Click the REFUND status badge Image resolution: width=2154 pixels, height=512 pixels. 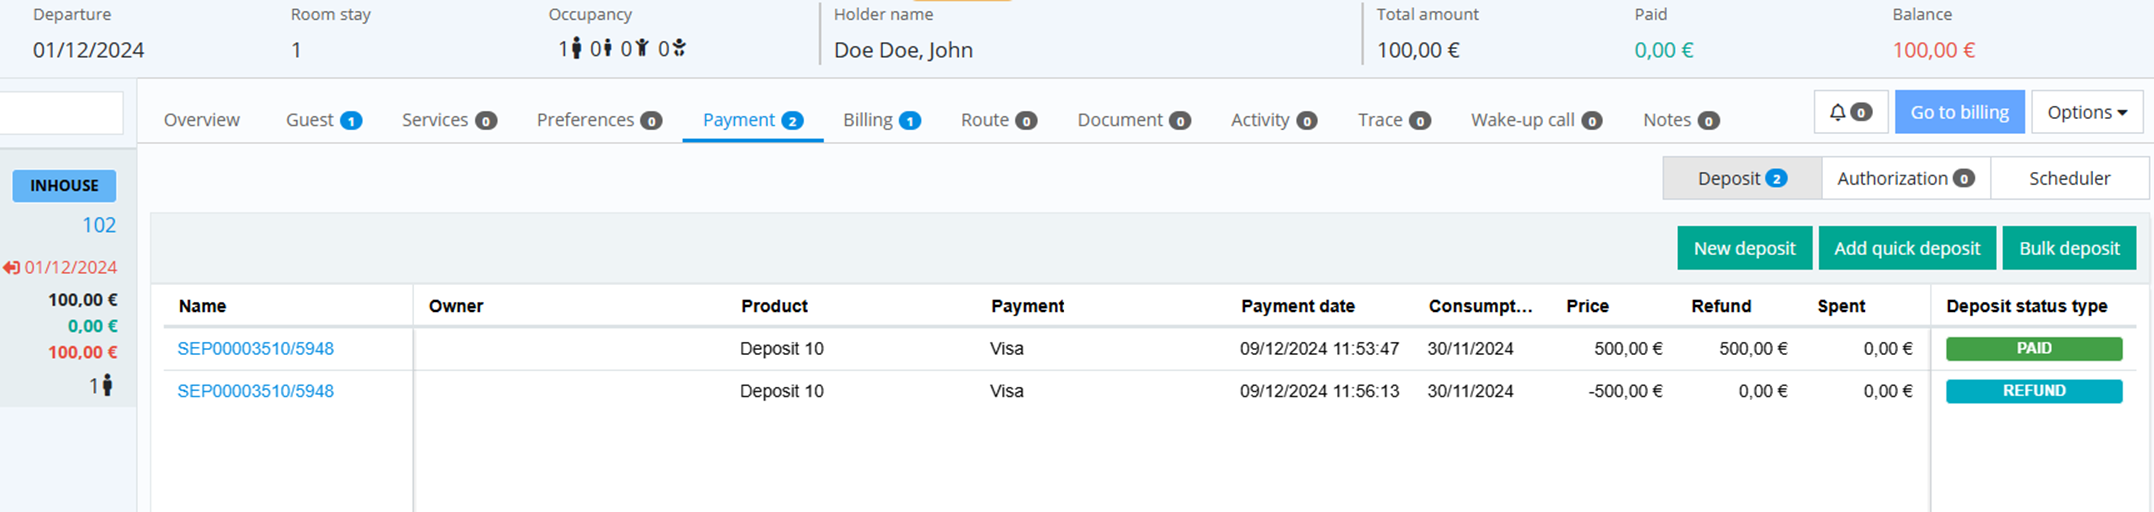click(x=2033, y=391)
